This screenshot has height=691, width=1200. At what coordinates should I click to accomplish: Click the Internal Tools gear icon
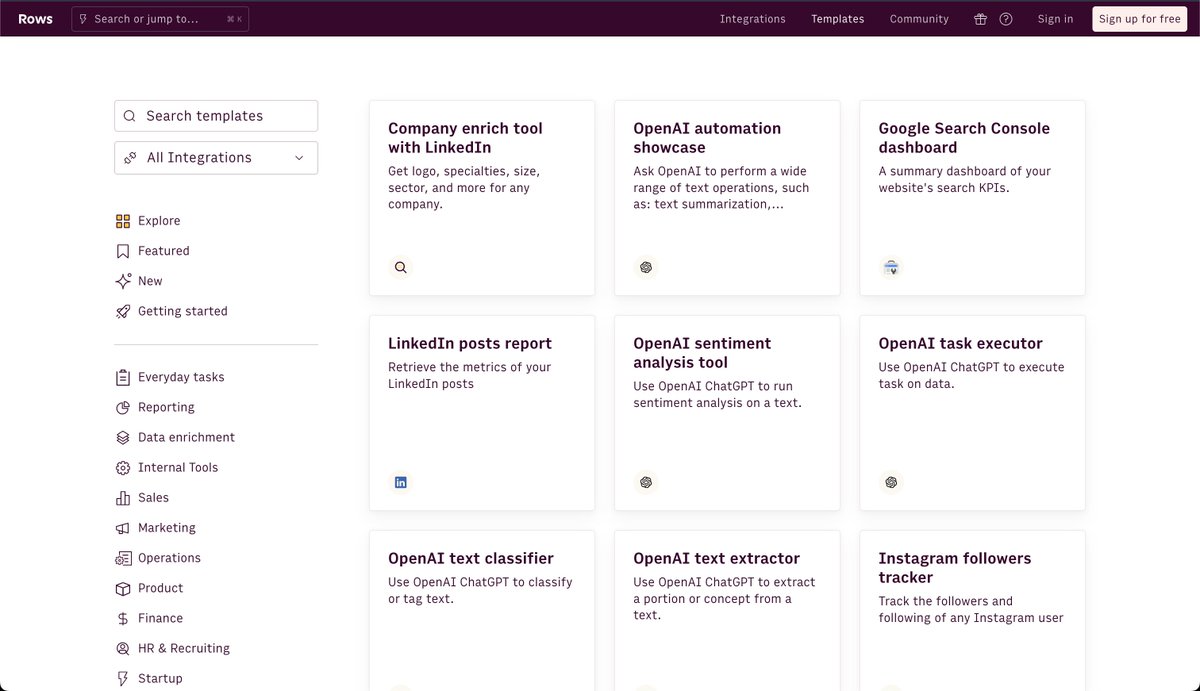pos(123,467)
